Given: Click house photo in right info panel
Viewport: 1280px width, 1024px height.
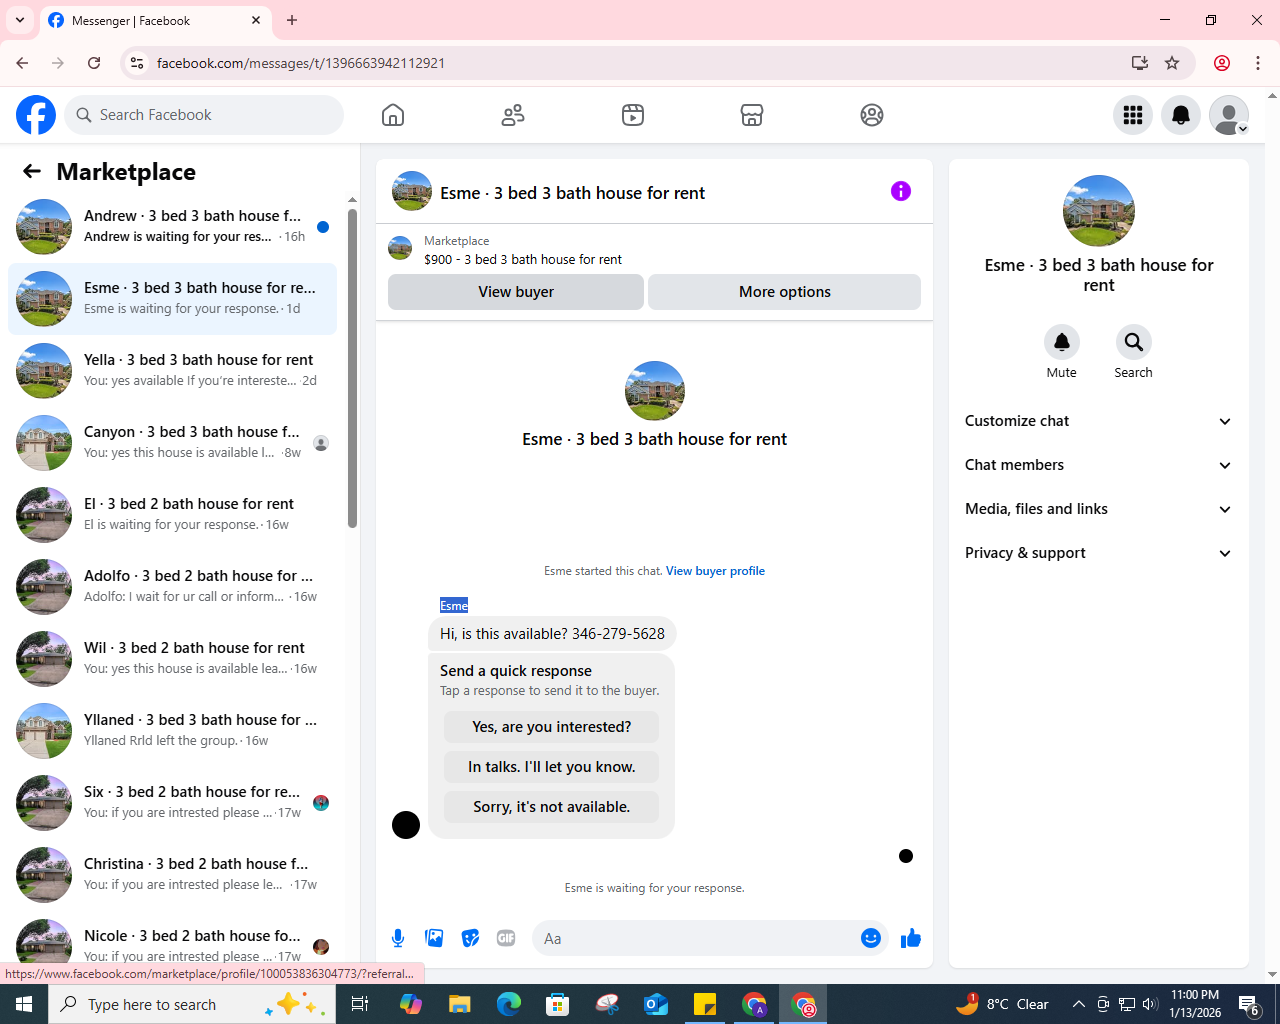Looking at the screenshot, I should (1099, 211).
